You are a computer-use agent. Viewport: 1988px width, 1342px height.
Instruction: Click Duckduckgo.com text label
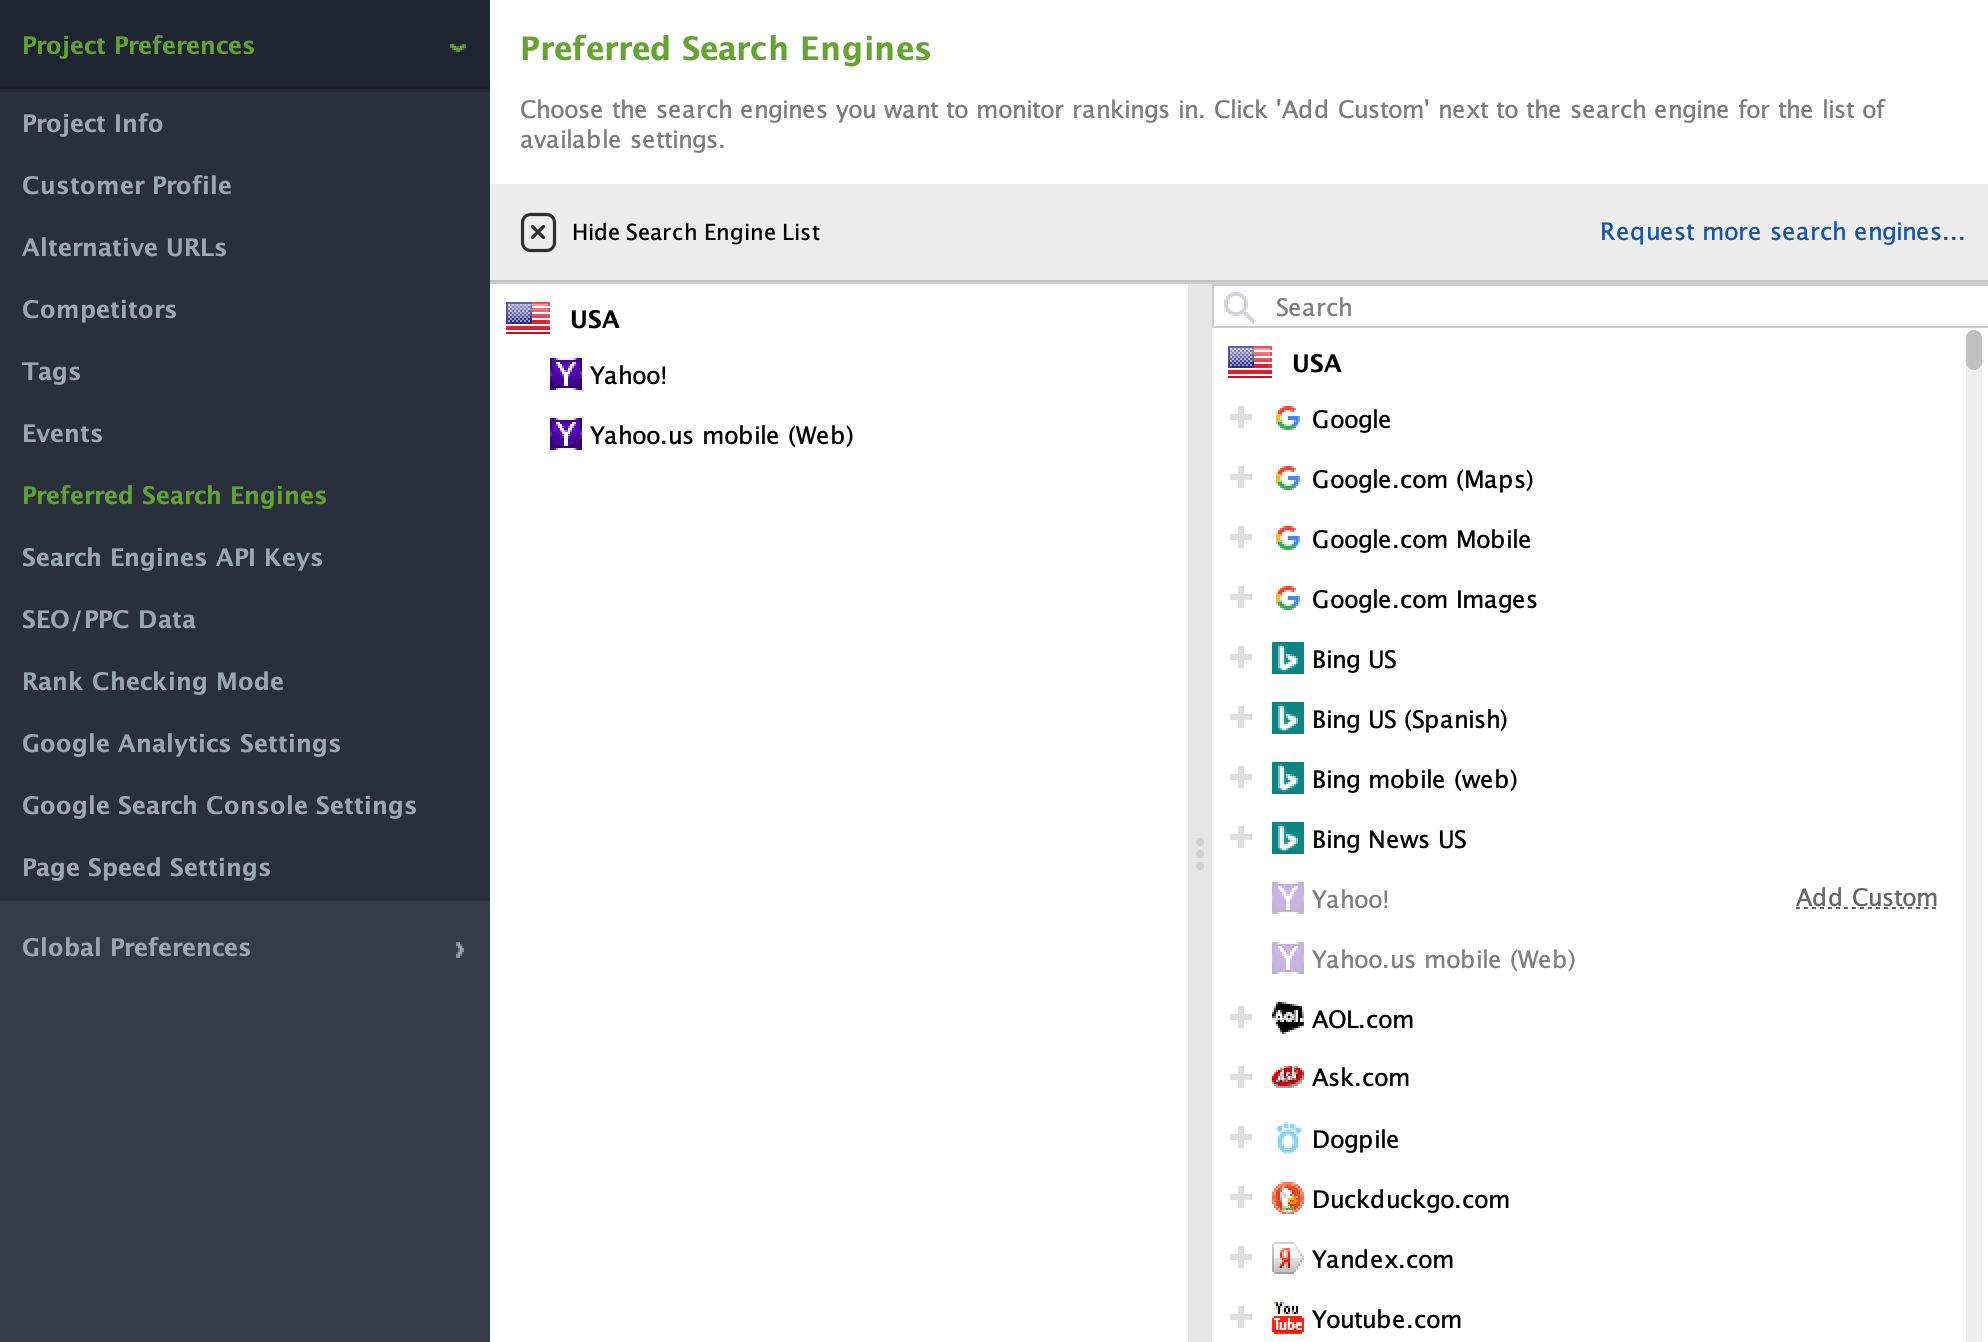pos(1410,1199)
